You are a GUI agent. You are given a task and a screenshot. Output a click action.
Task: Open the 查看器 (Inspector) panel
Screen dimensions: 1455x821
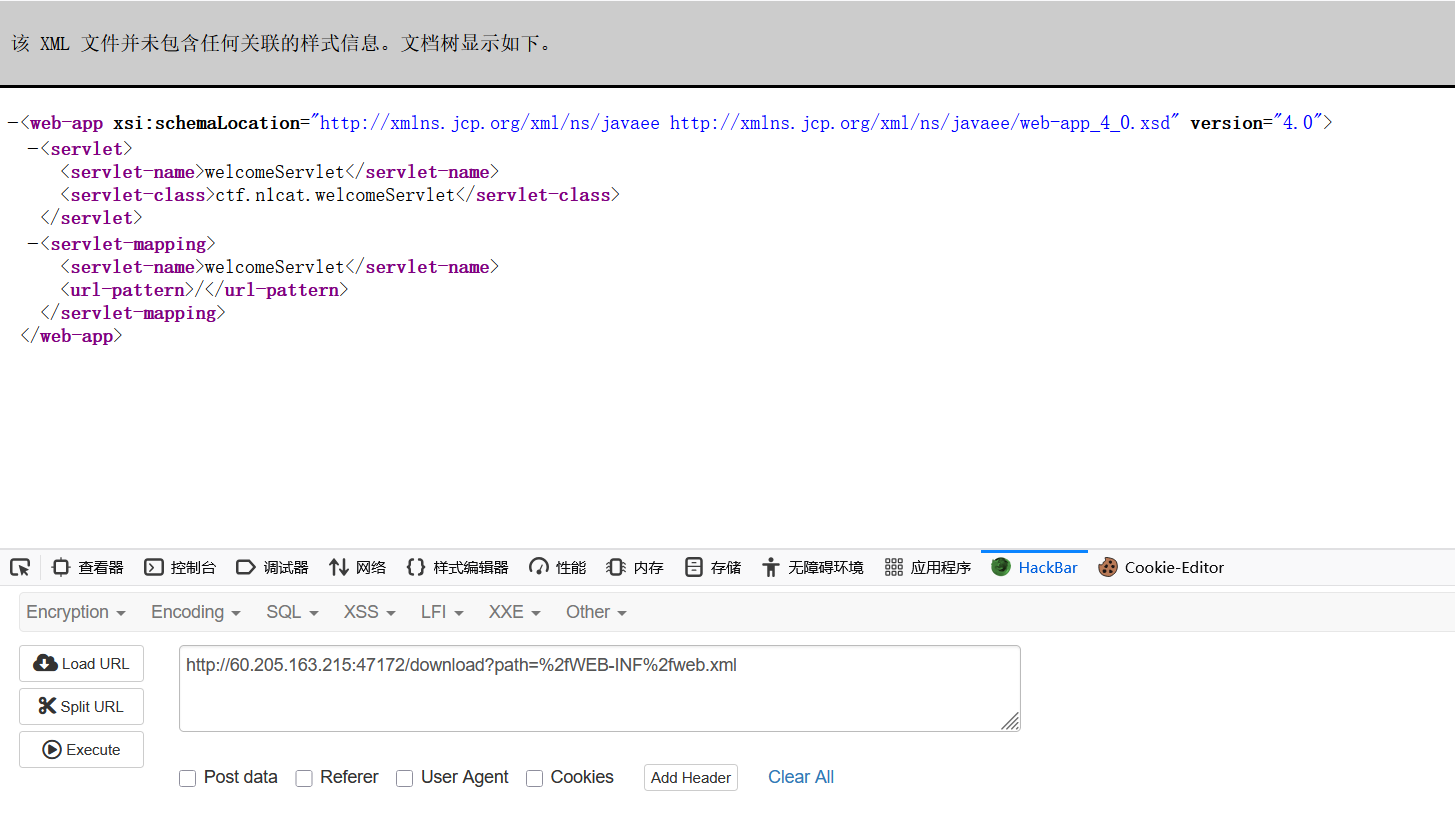pos(87,567)
